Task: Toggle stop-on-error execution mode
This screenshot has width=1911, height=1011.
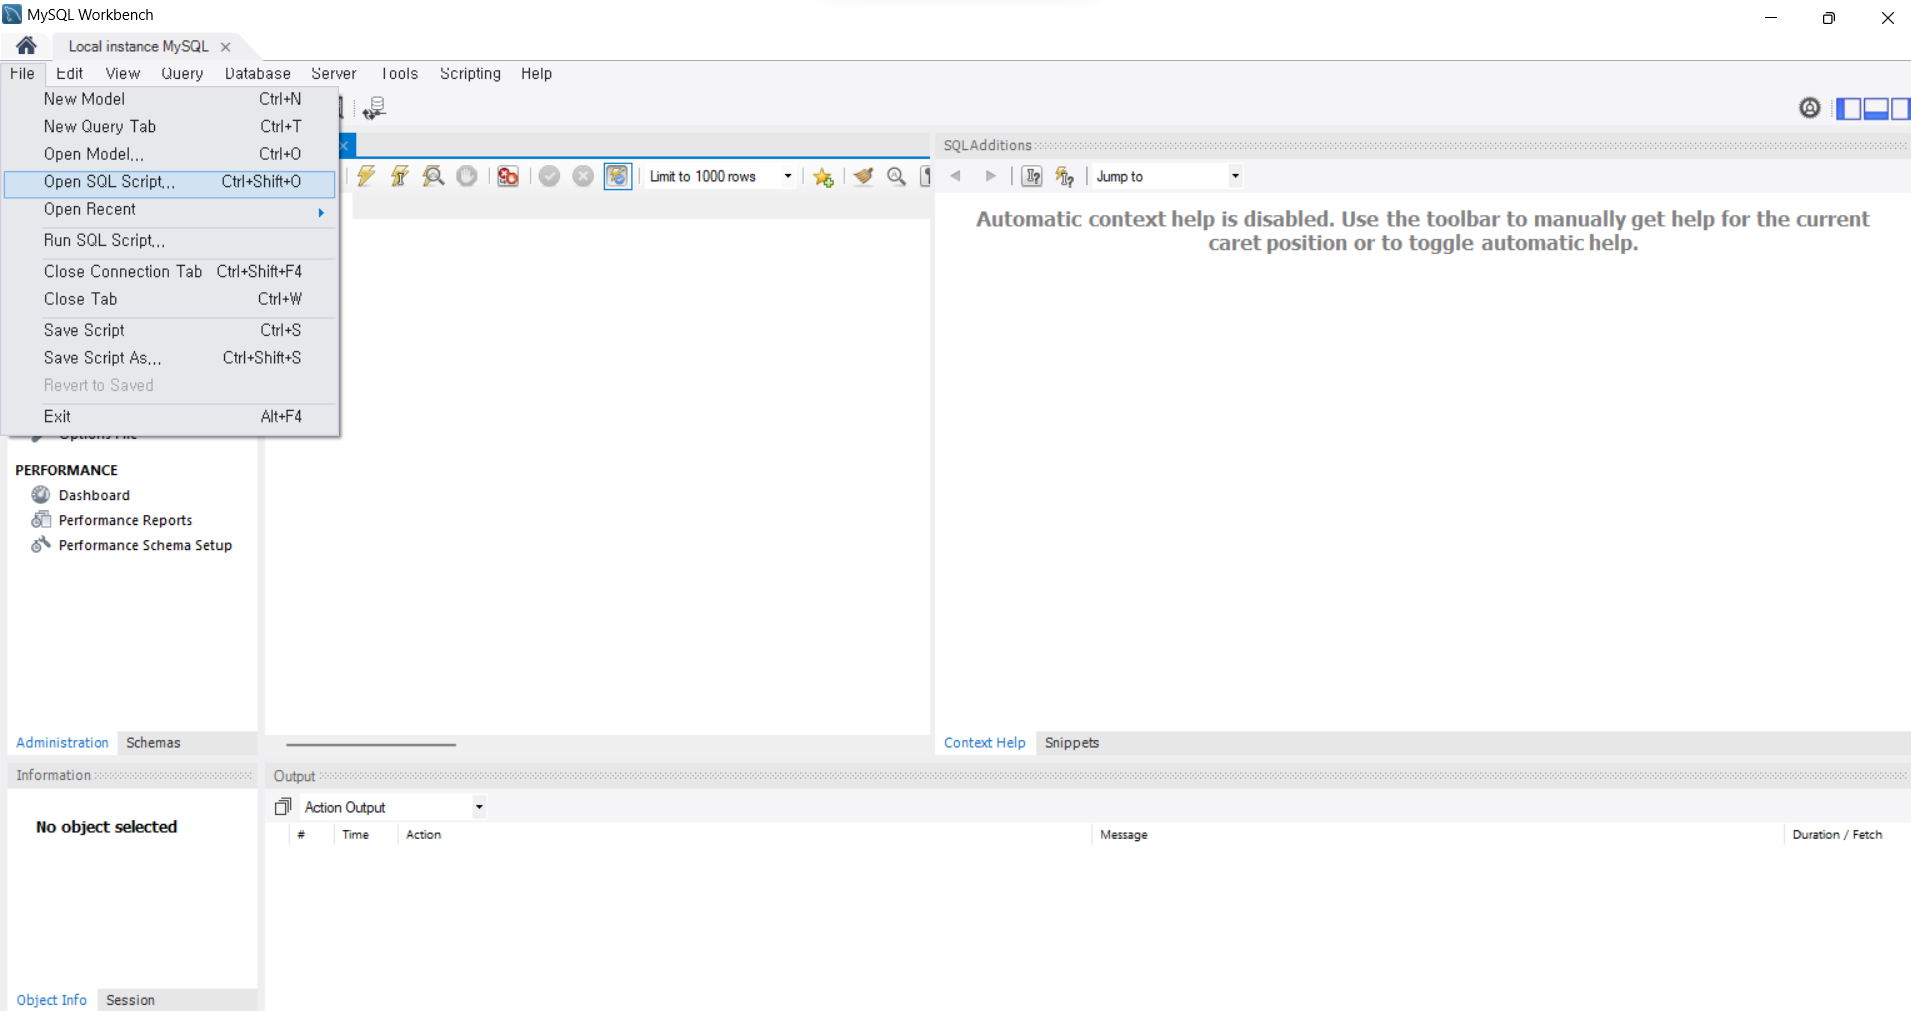Action: [x=508, y=176]
